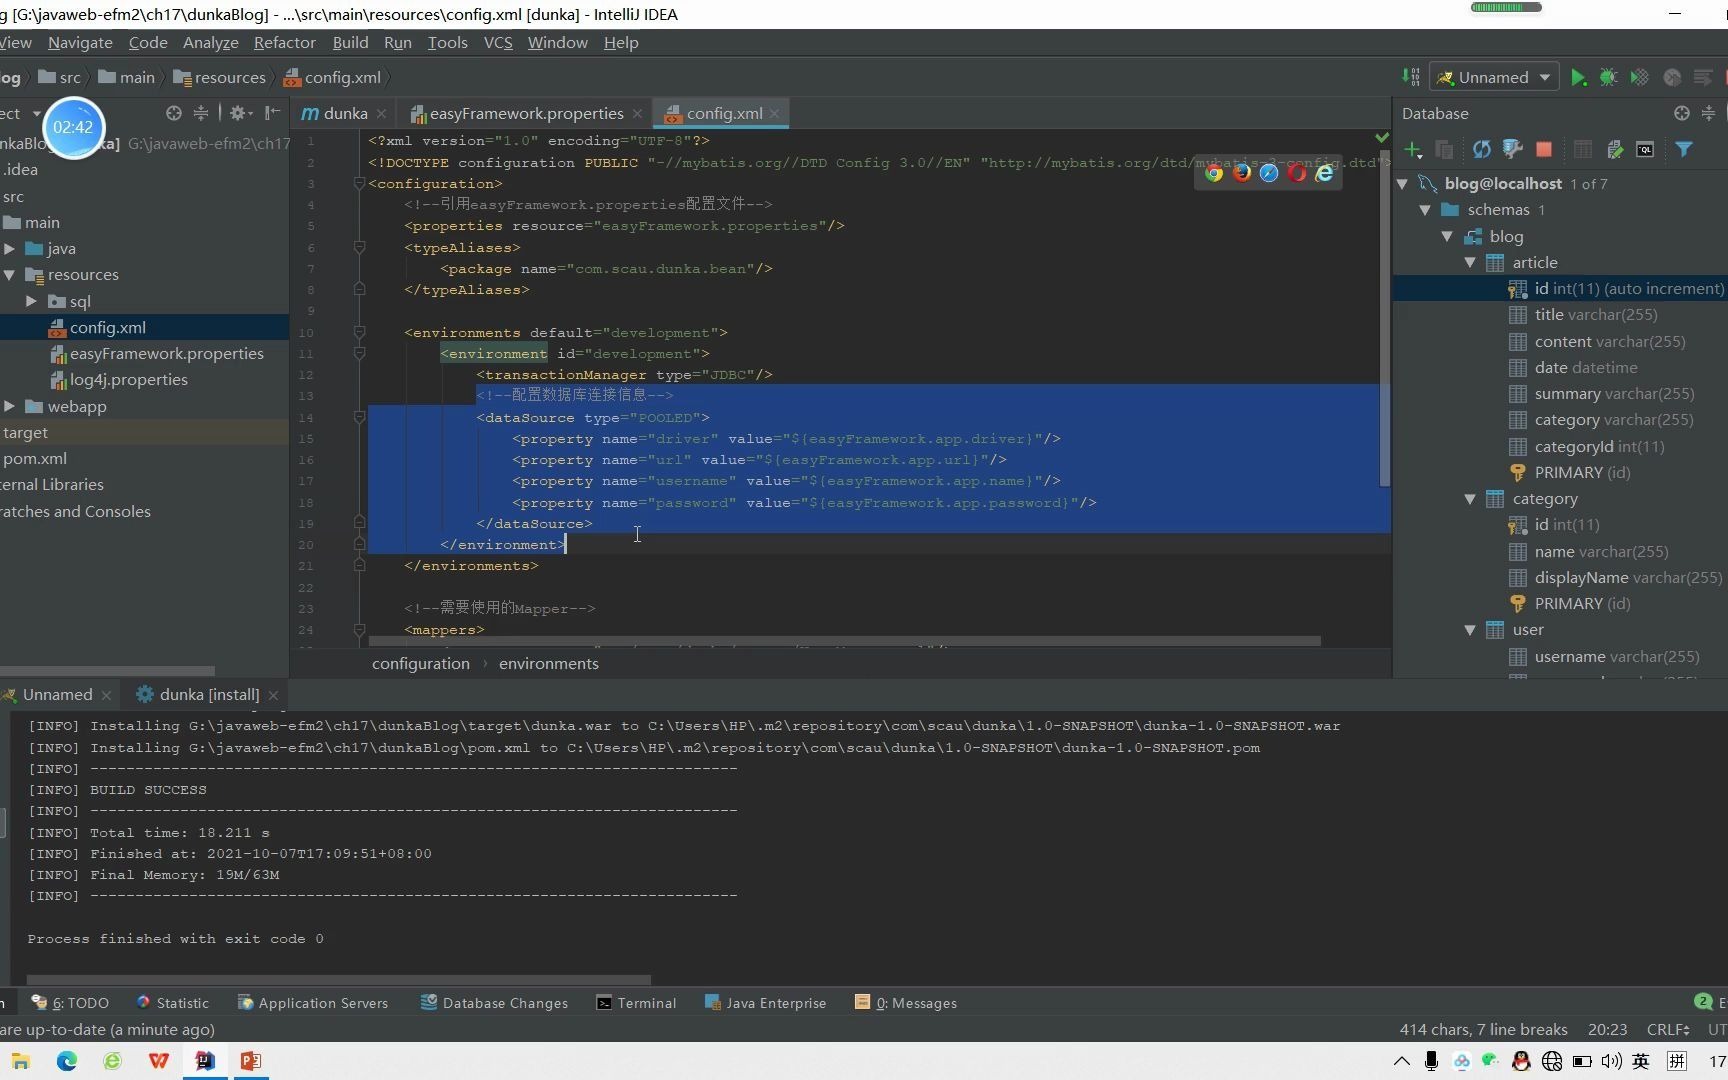Fold the dataSource block in gutter
Screen dimensions: 1728x1080
tap(359, 418)
